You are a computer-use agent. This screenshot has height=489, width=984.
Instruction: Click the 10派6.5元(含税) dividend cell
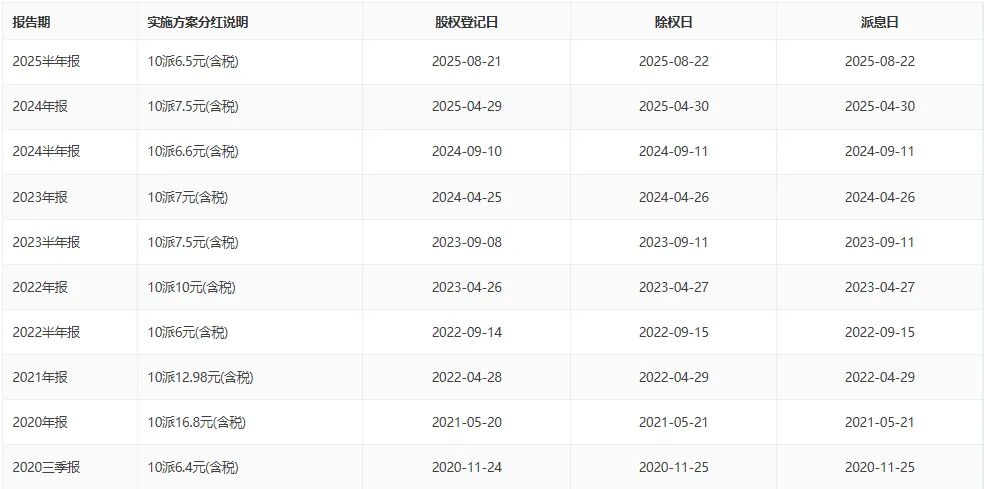click(193, 61)
